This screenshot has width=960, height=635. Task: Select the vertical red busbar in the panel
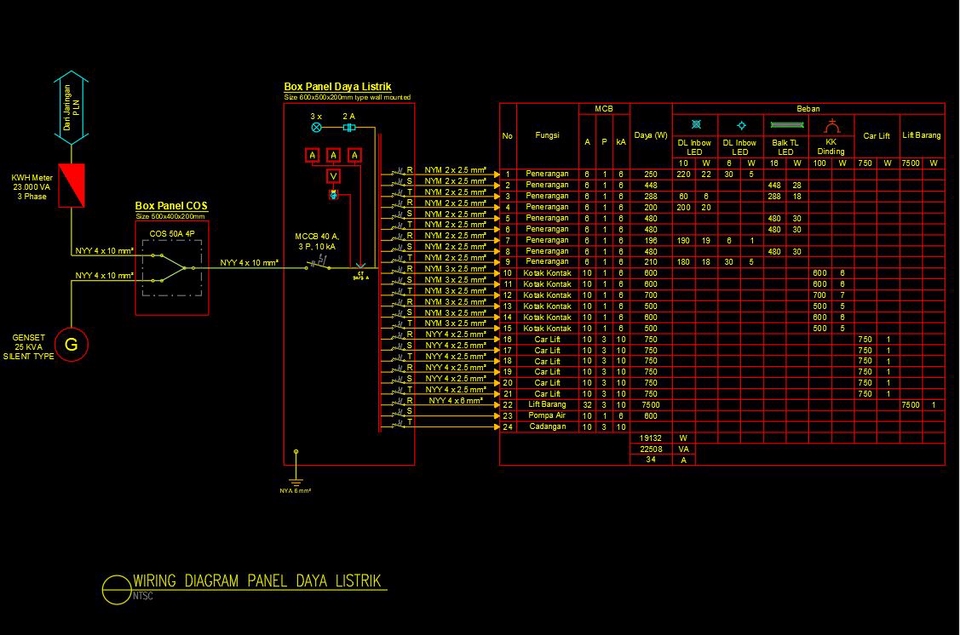pos(380,283)
